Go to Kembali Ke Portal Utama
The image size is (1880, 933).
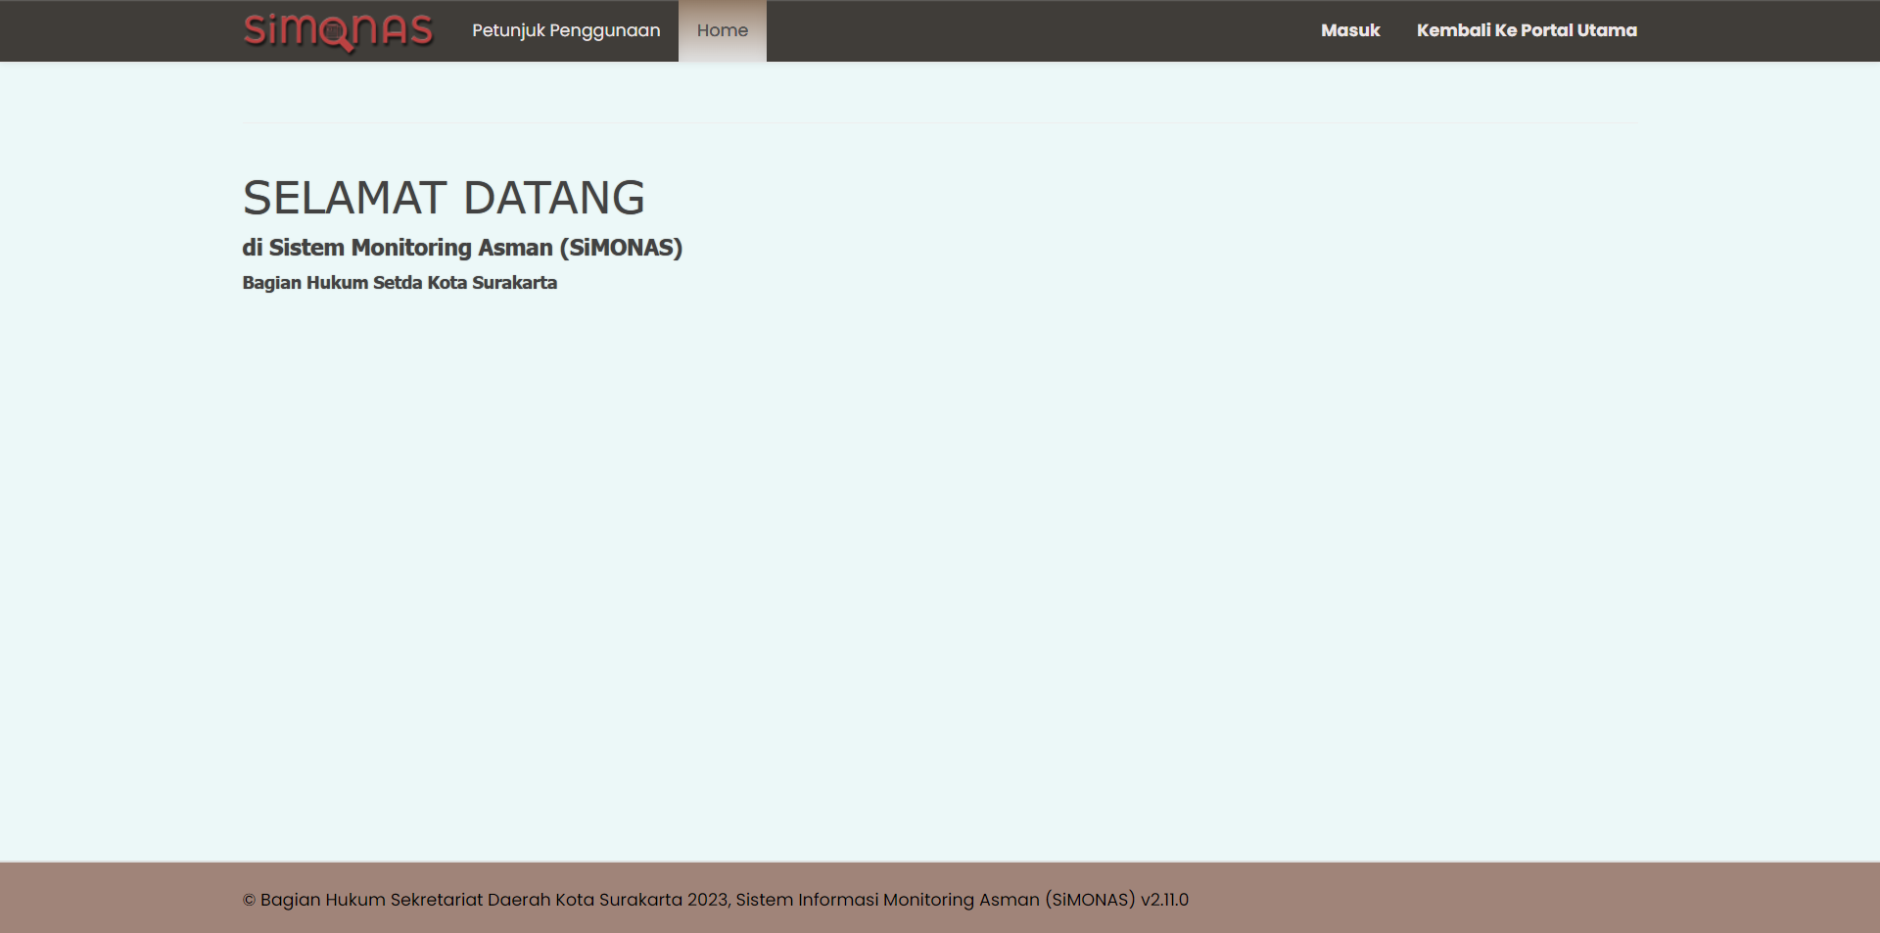[x=1526, y=30]
